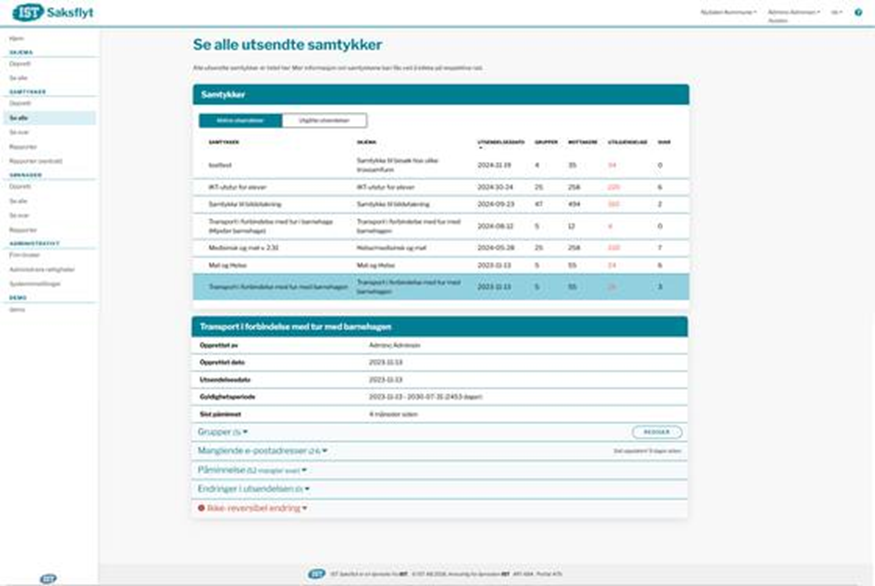Go to Hjem in the sidebar

(x=16, y=38)
